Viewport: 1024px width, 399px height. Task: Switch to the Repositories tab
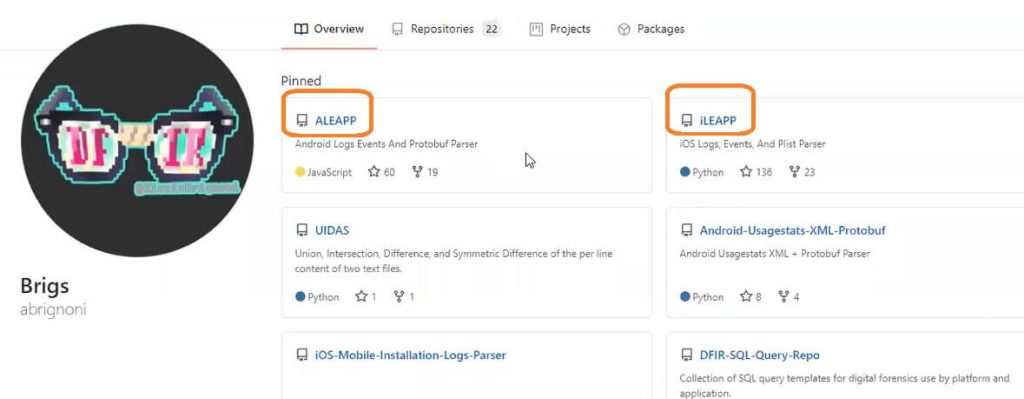tap(446, 29)
